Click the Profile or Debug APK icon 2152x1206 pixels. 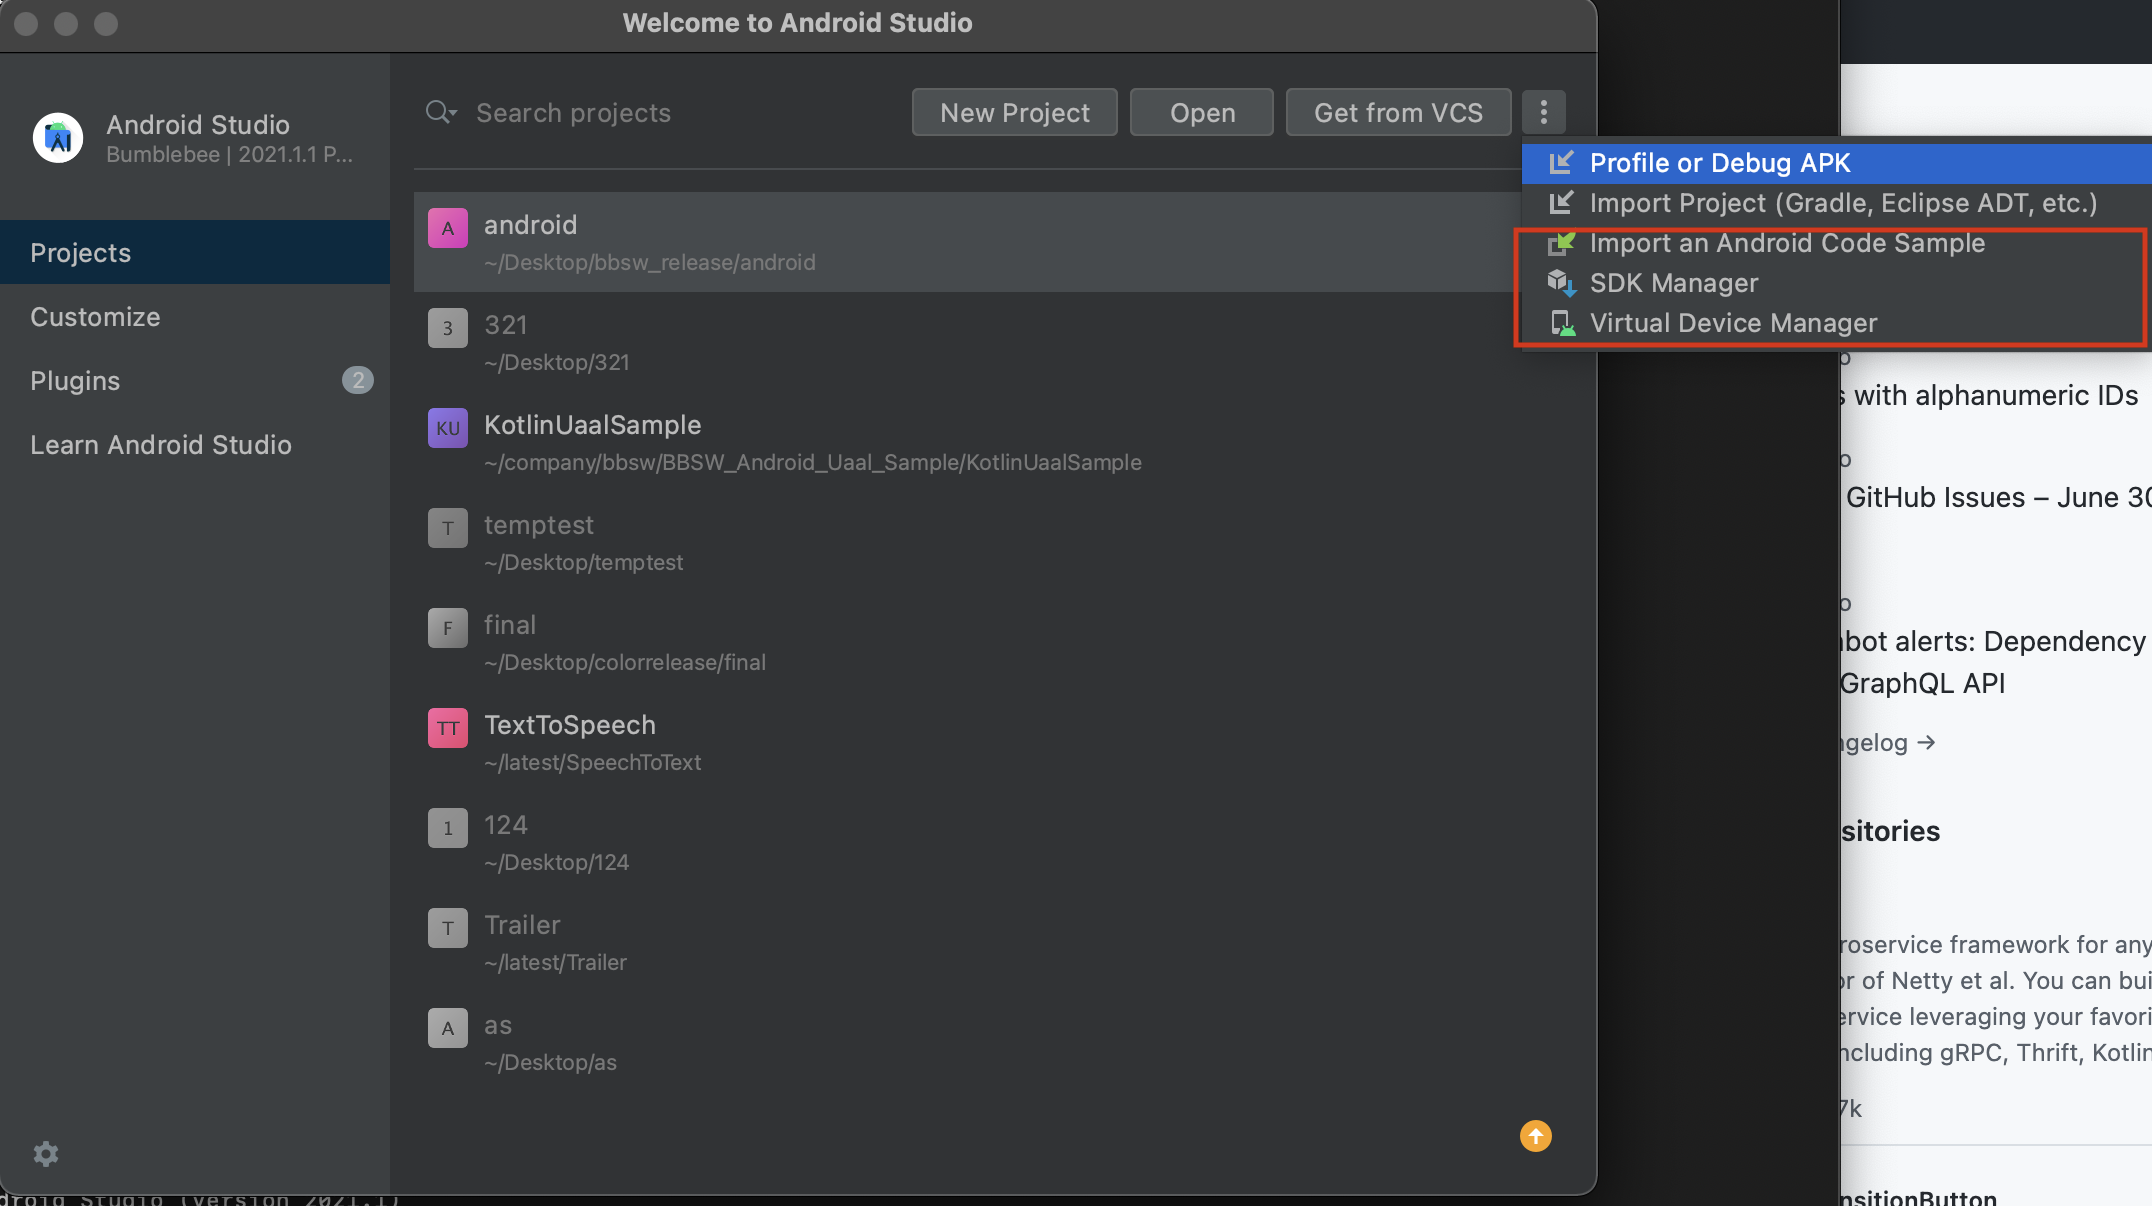click(x=1561, y=163)
